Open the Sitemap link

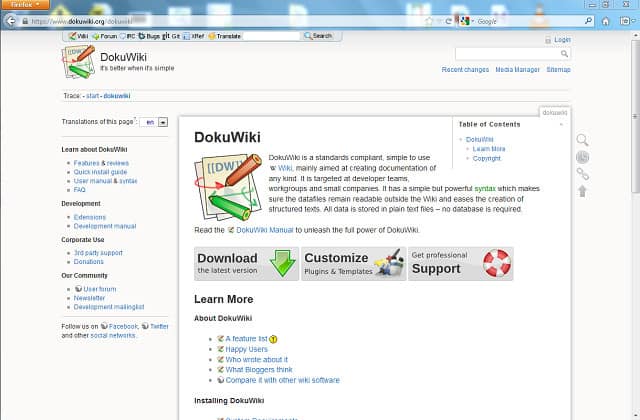558,70
